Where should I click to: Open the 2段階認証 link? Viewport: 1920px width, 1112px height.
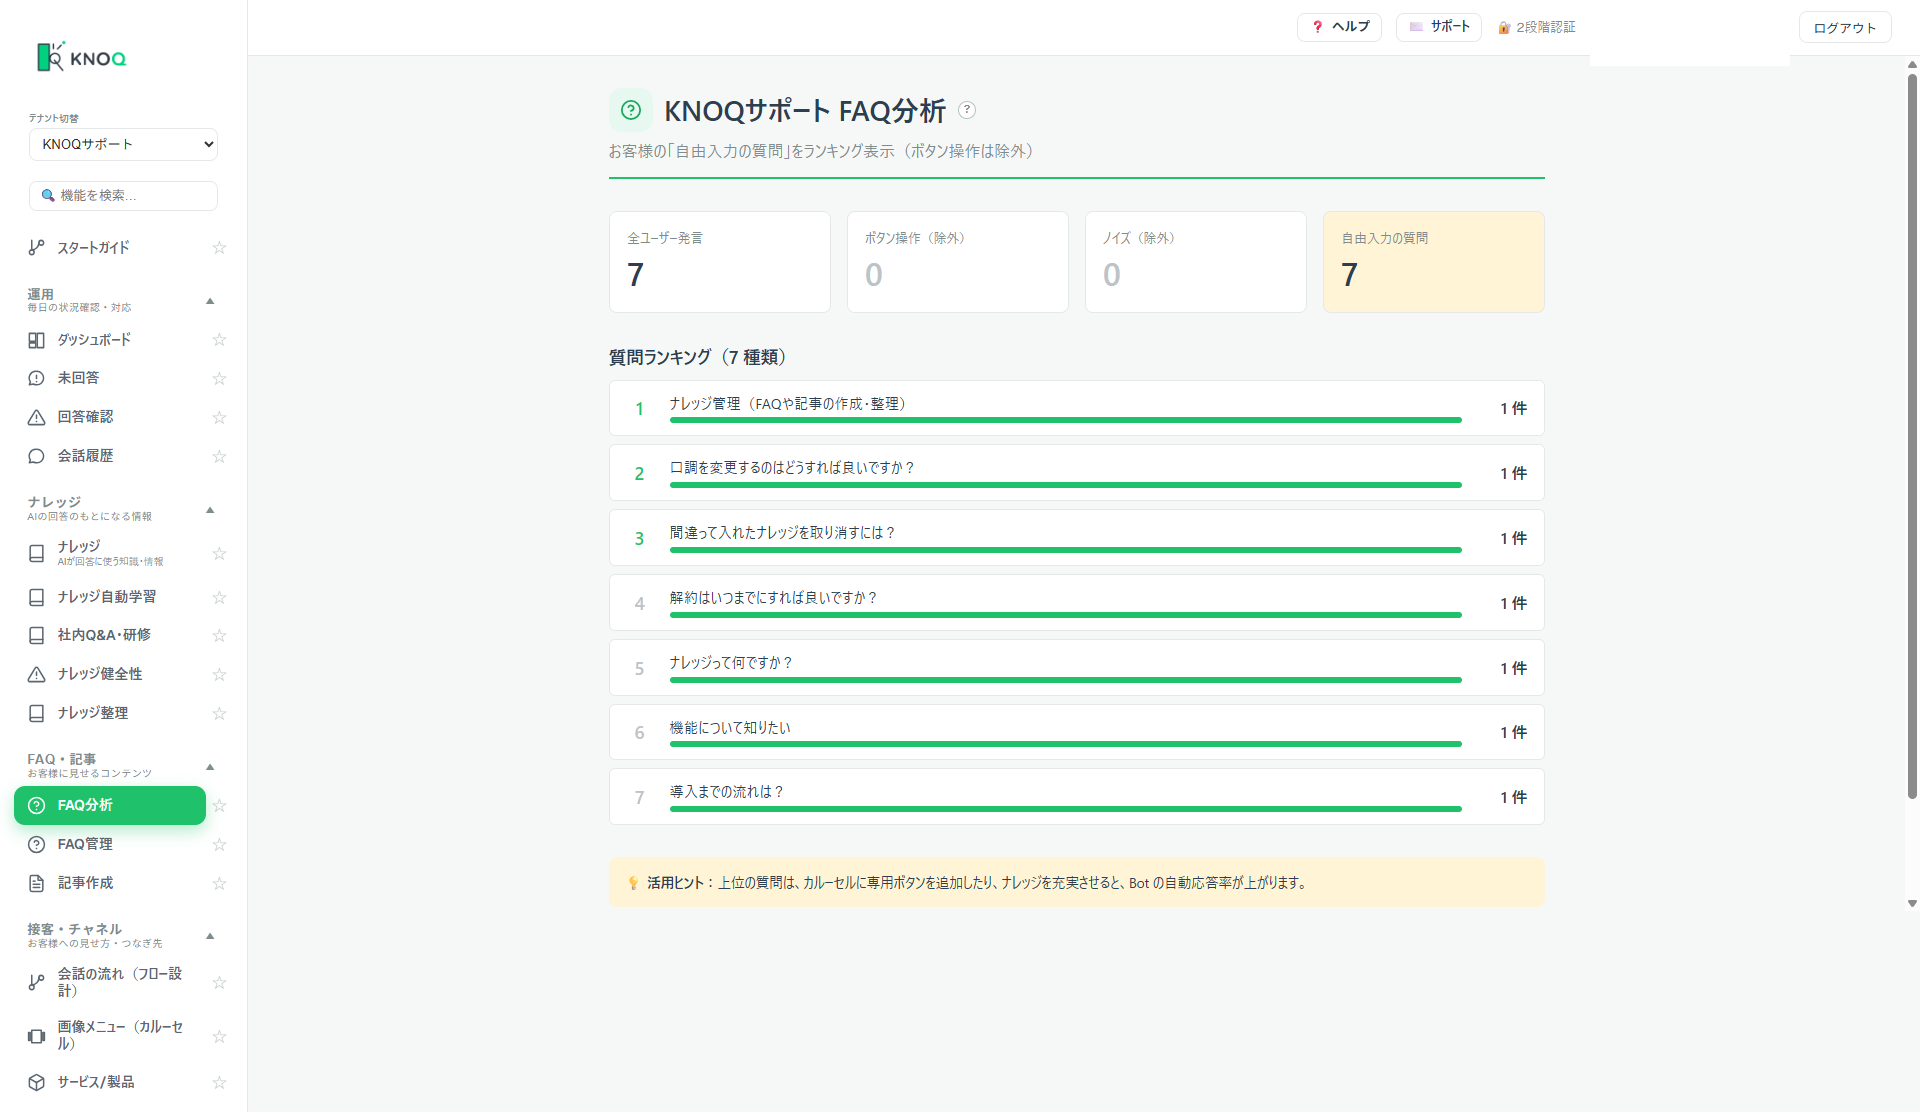[x=1537, y=27]
